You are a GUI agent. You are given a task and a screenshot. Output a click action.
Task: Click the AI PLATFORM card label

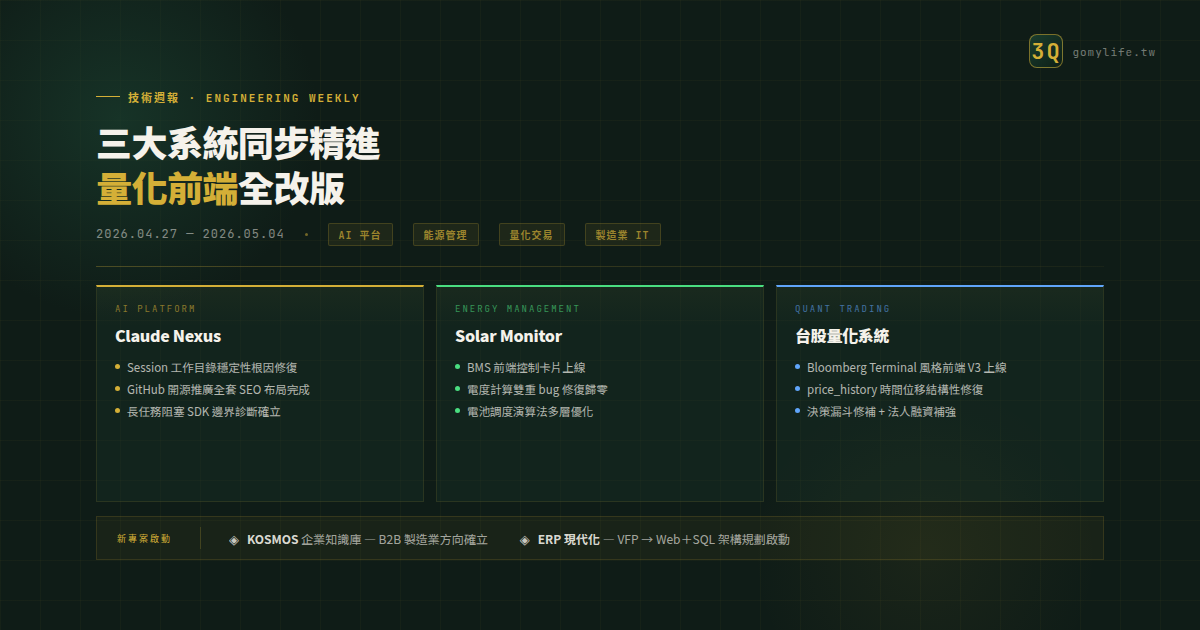tap(155, 309)
